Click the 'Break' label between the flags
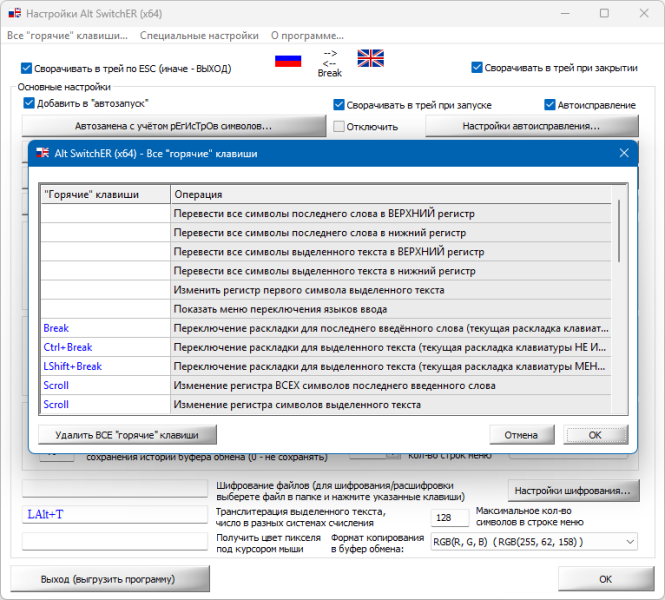This screenshot has height=600, width=665. tap(330, 73)
